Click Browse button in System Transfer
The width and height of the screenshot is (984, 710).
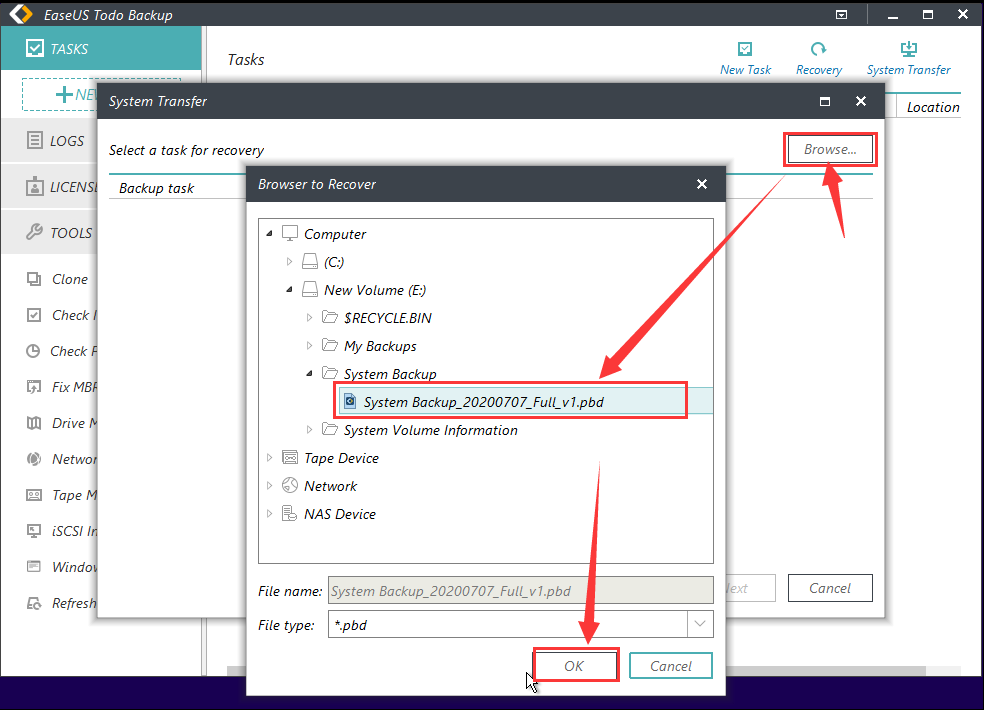[830, 149]
